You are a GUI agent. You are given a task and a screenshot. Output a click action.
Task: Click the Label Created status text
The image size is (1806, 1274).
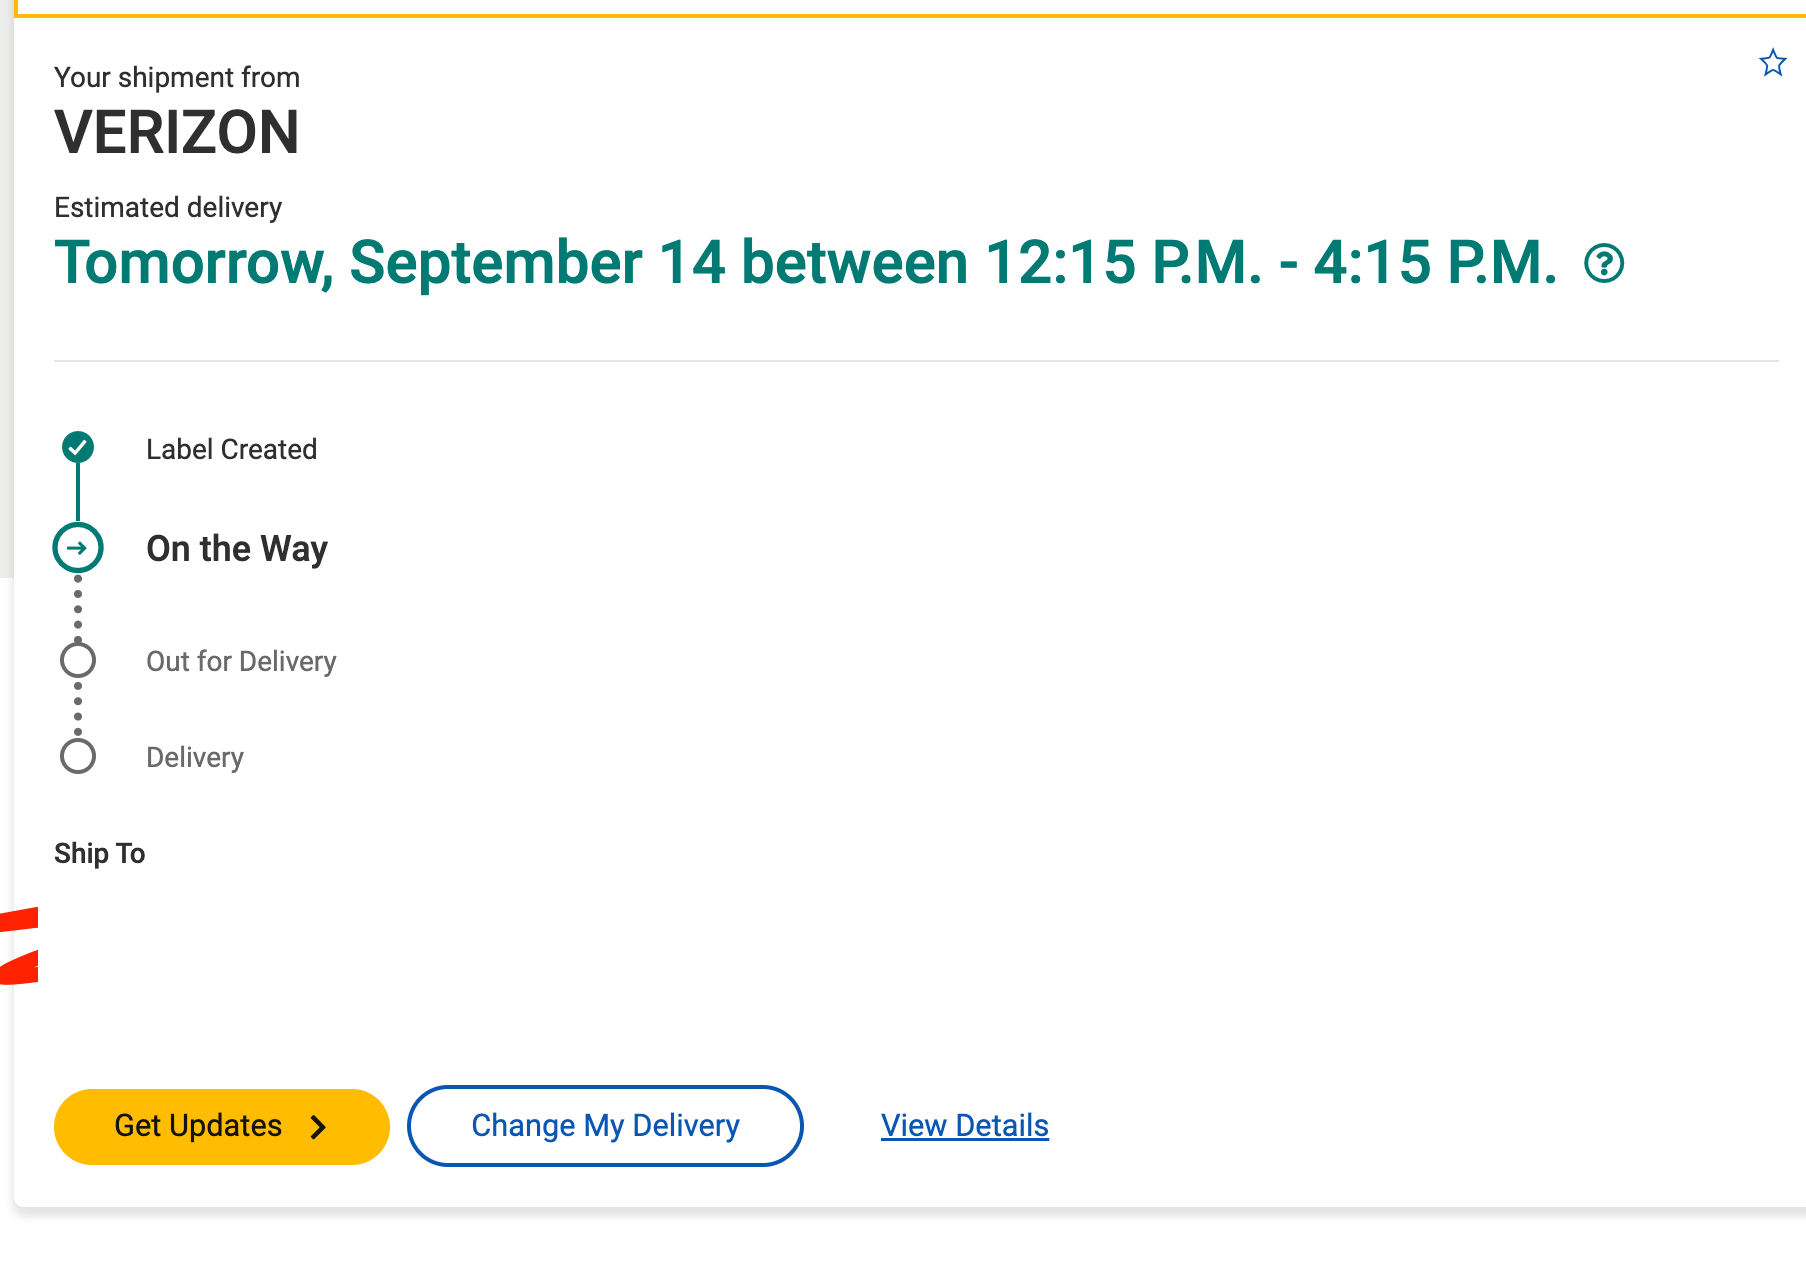click(x=232, y=450)
